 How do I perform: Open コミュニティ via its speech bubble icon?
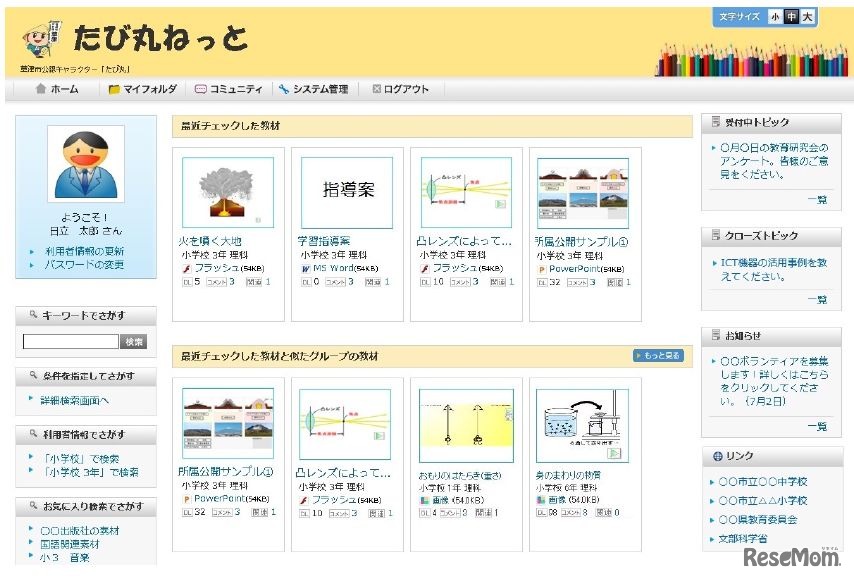point(200,88)
